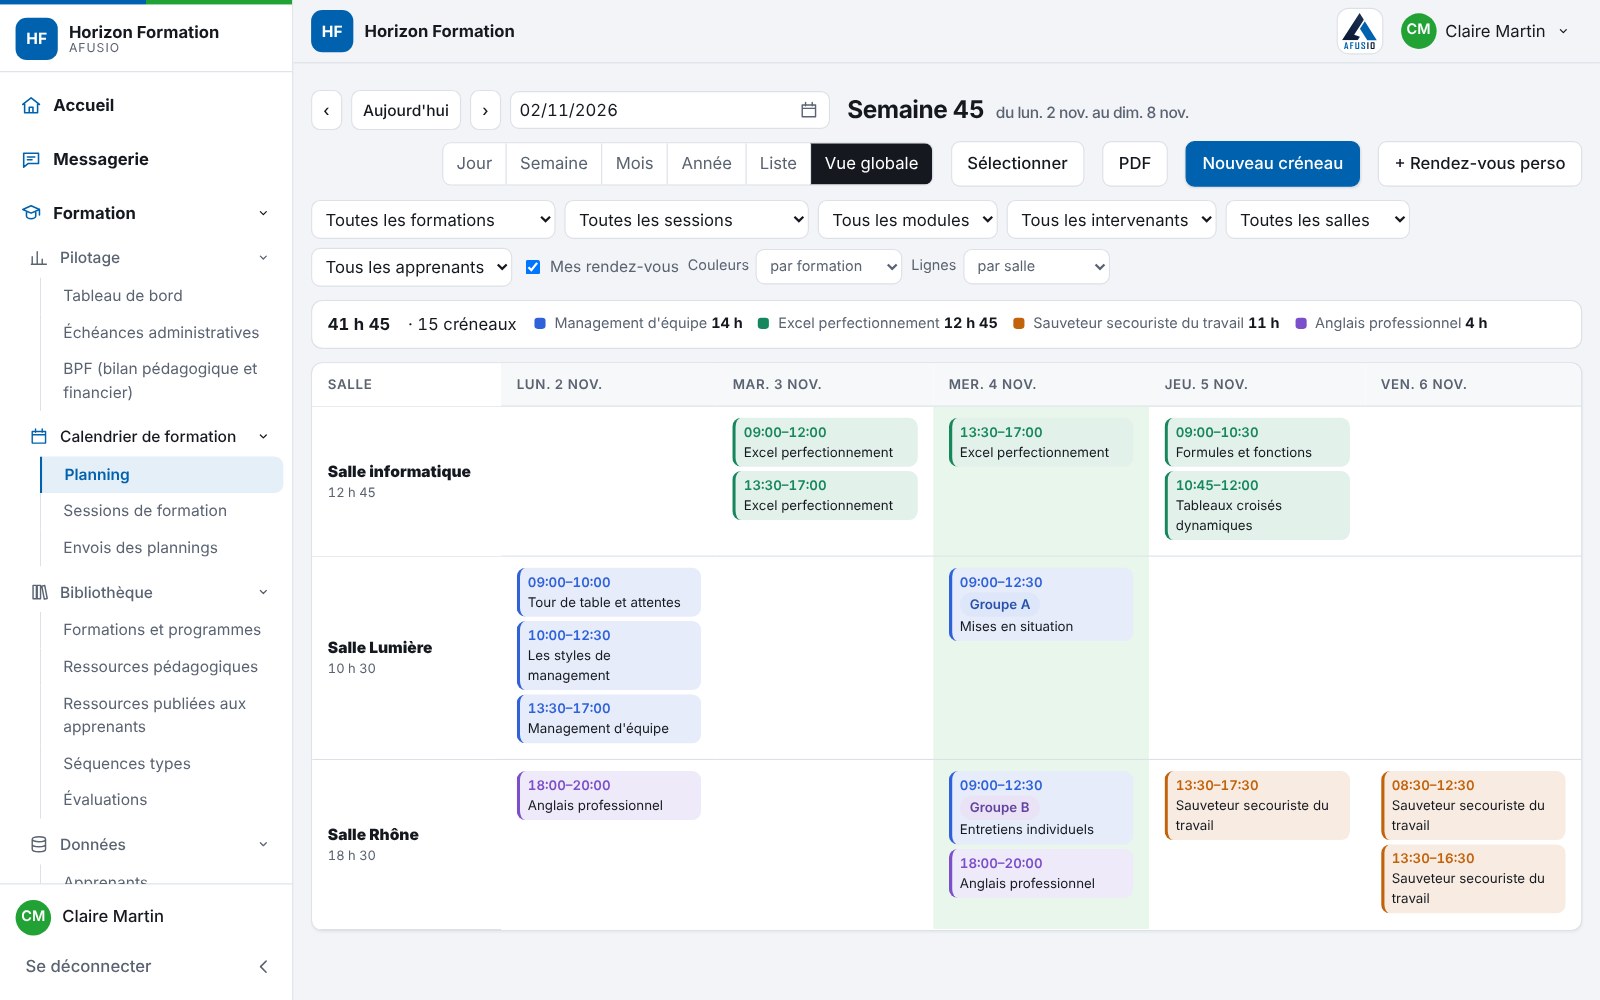This screenshot has width=1600, height=1000.
Task: Click the Accueil home icon
Action: (32, 105)
